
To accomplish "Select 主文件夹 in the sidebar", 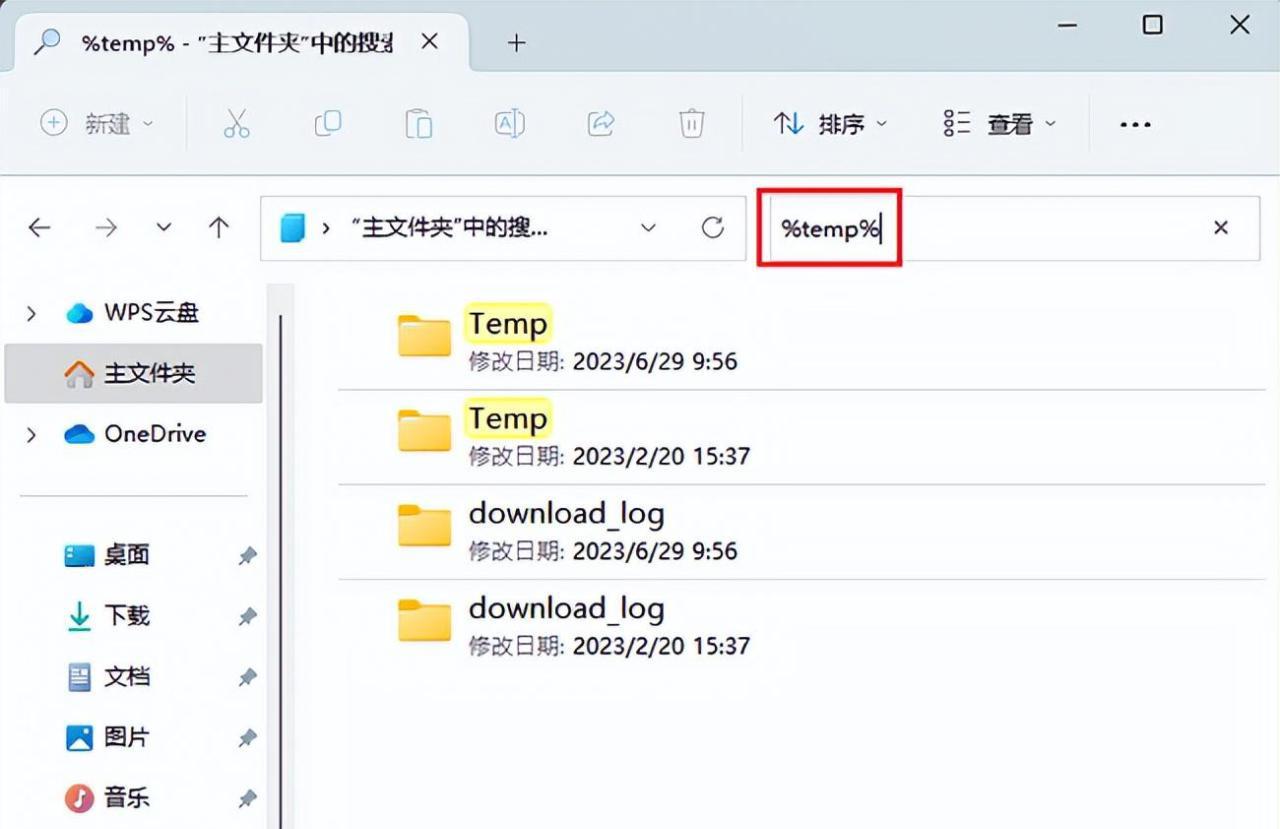I will pyautogui.click(x=134, y=374).
